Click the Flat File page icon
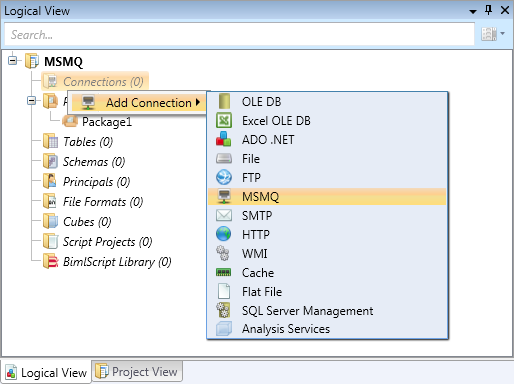This screenshot has width=514, height=384. 224,291
